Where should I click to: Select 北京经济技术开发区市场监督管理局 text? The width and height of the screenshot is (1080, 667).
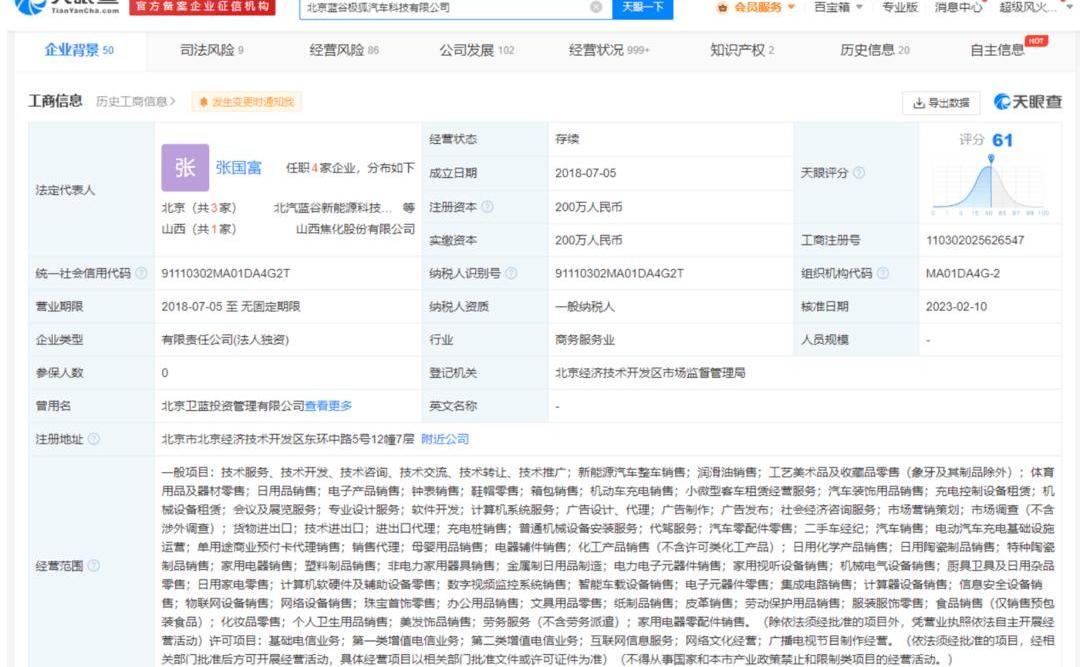[x=650, y=373]
